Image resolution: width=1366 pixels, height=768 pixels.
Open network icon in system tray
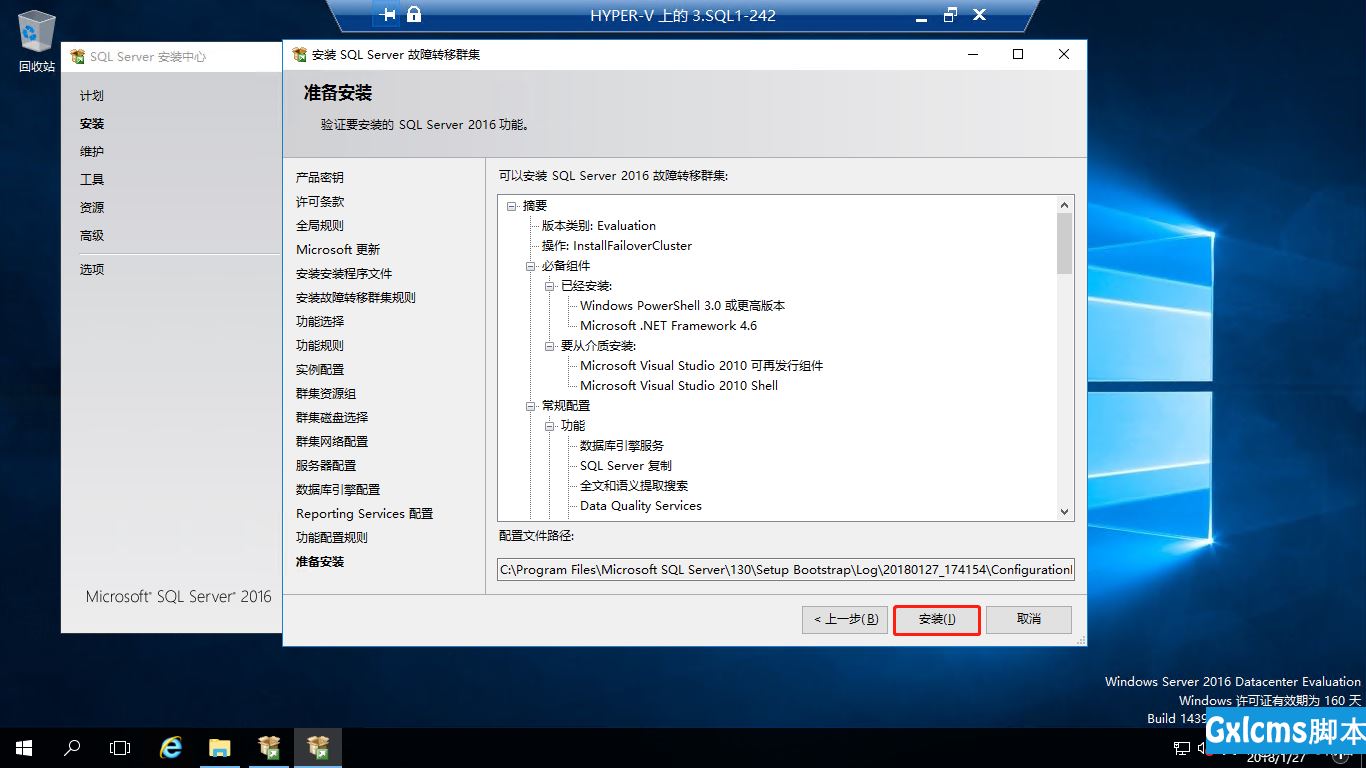point(1181,748)
